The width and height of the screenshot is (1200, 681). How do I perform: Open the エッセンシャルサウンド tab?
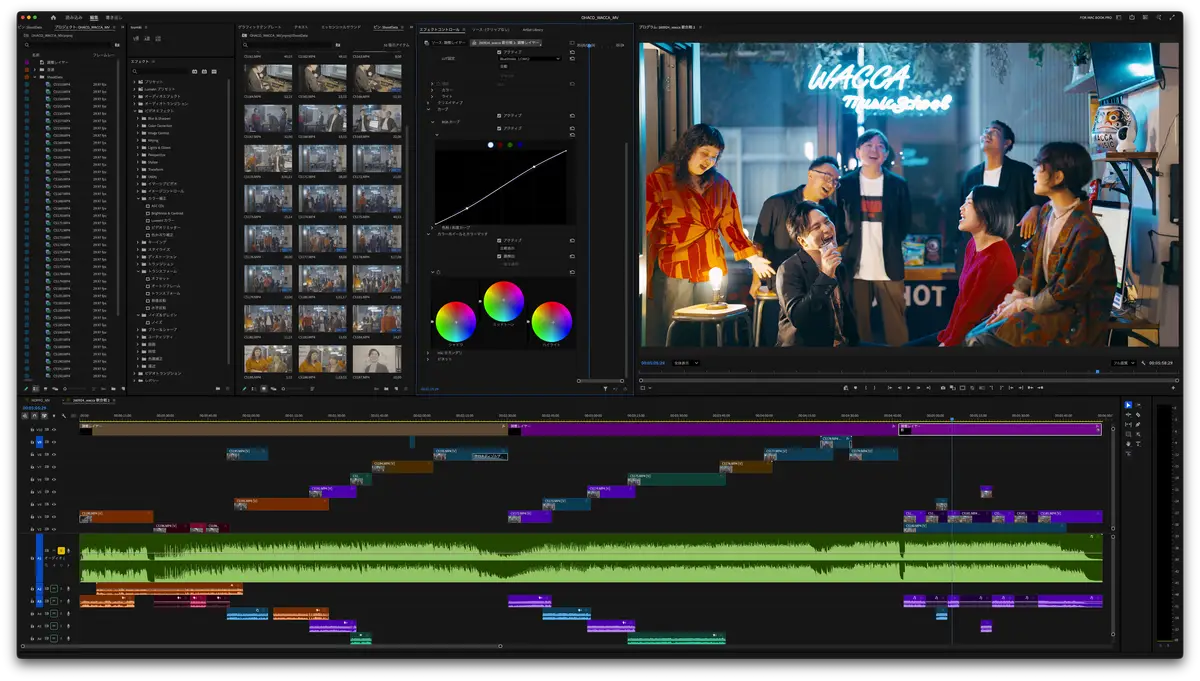pos(341,27)
